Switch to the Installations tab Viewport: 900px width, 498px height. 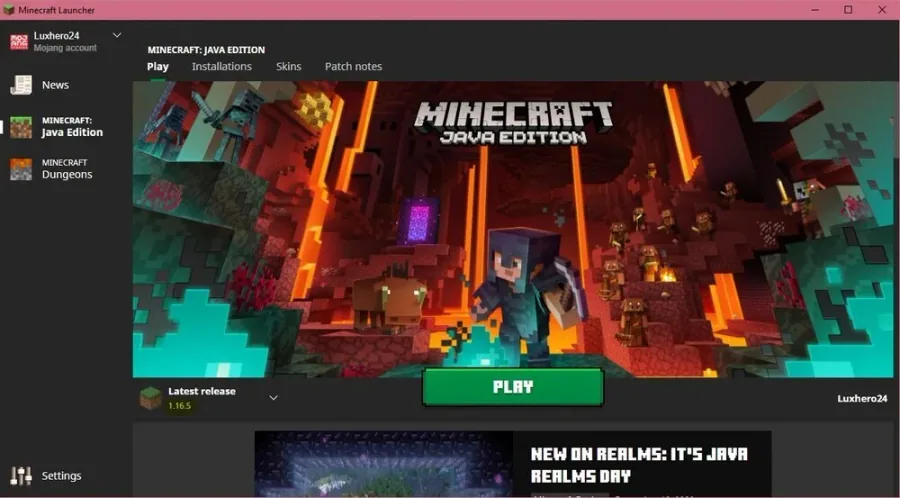(222, 67)
